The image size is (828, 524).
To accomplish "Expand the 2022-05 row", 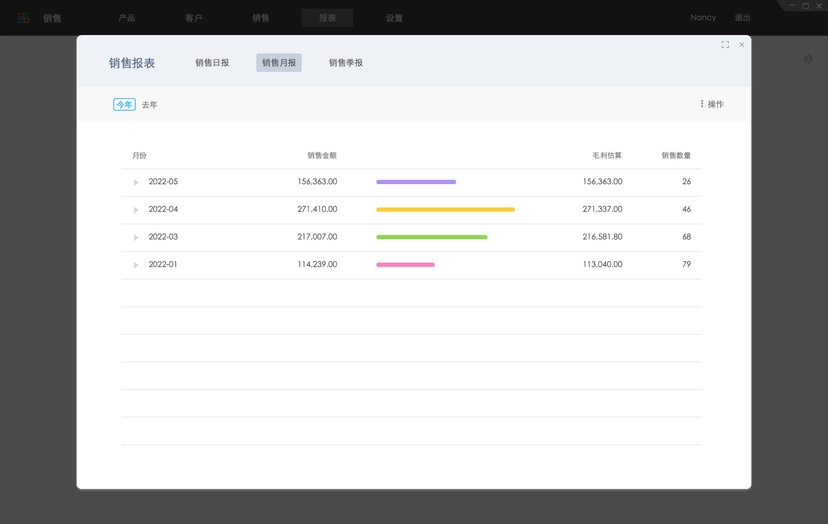I will pyautogui.click(x=136, y=182).
